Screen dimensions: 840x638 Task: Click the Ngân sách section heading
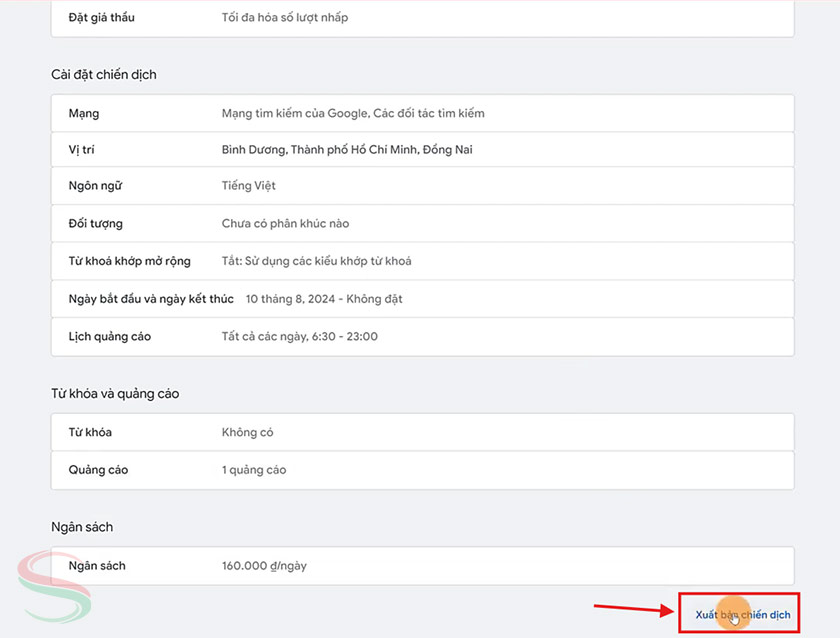82,527
